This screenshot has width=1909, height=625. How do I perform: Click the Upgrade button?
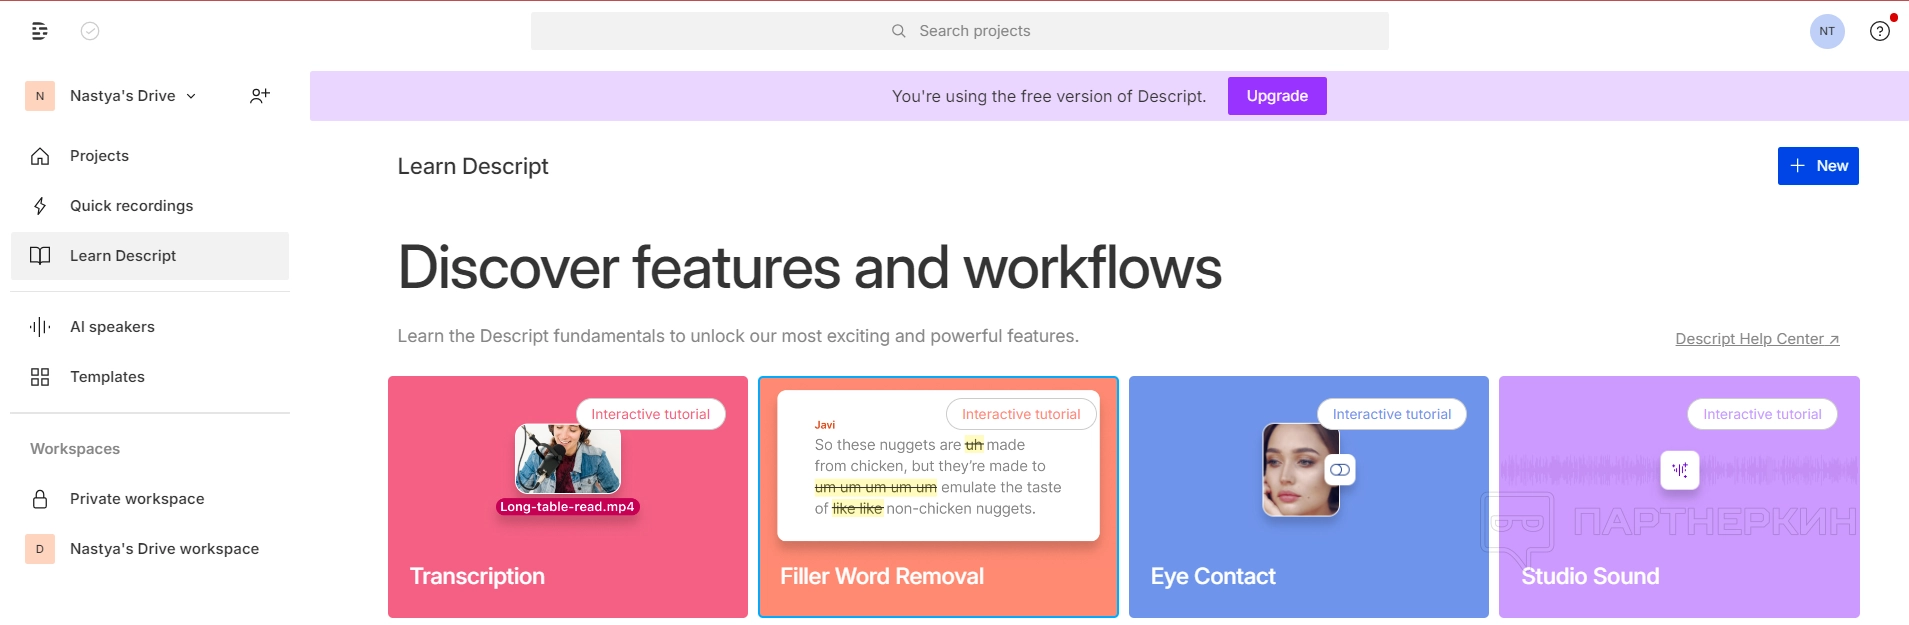[1277, 96]
